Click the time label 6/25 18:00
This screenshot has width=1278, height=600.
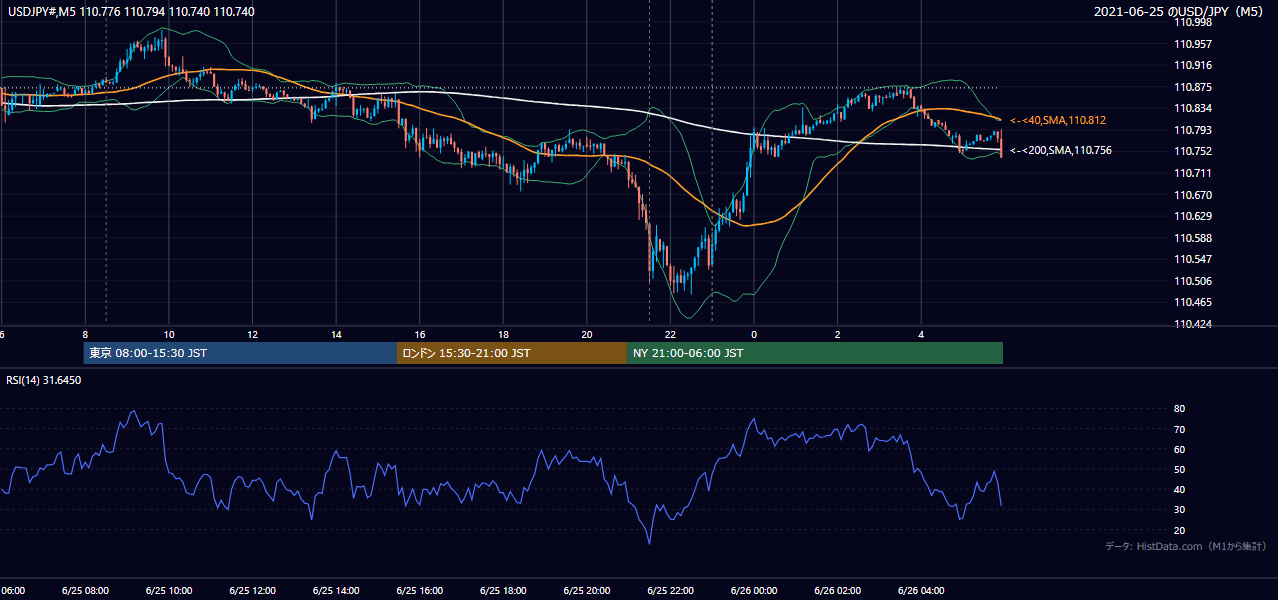503,591
